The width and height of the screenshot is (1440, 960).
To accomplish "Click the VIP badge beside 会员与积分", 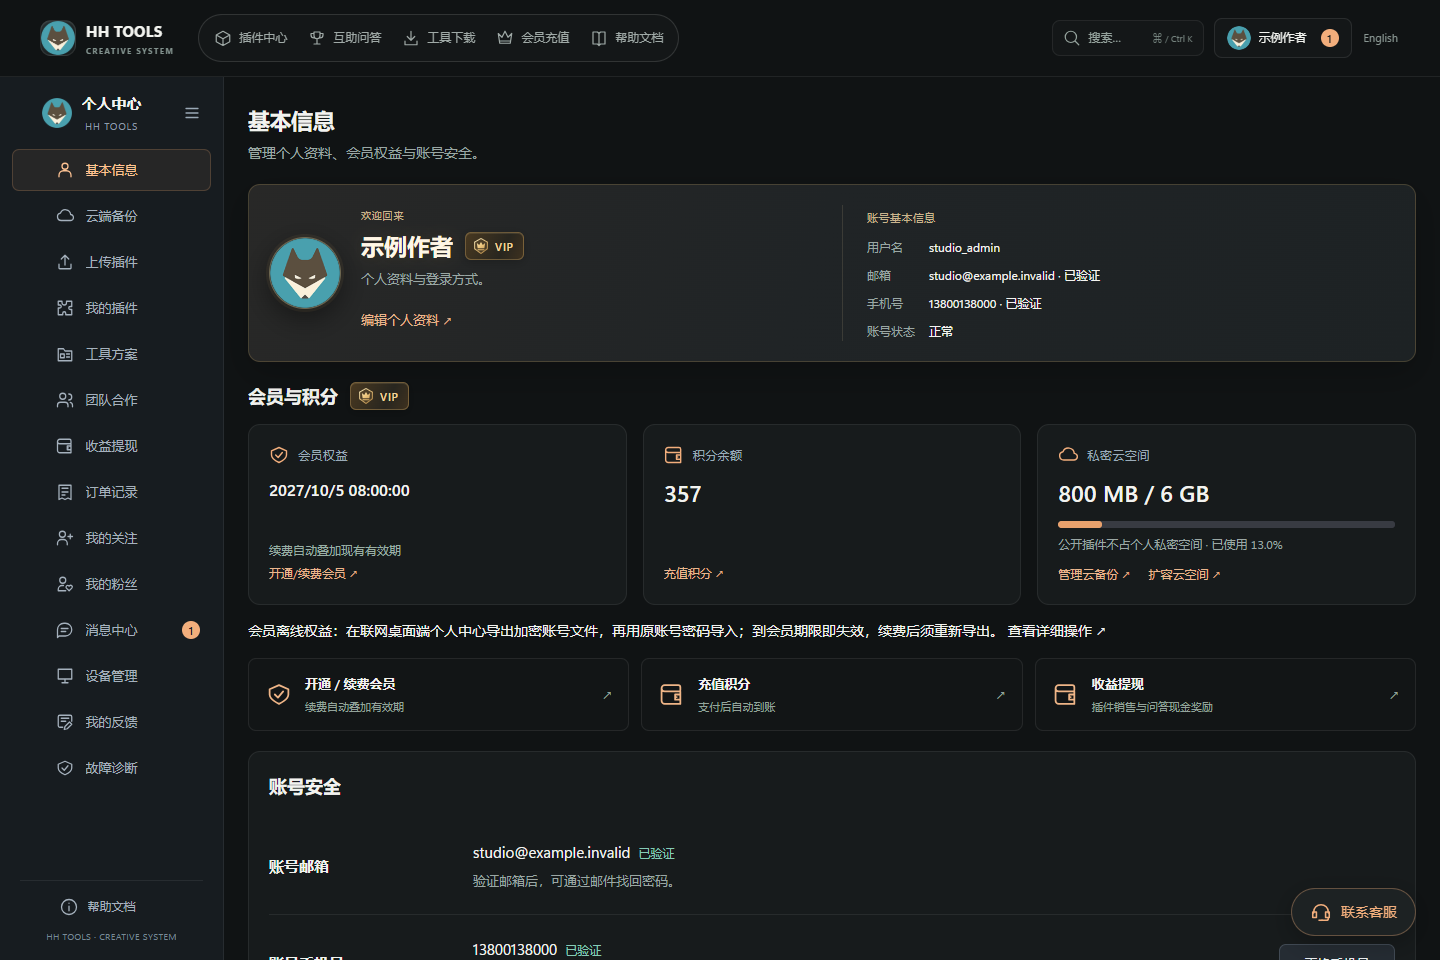I will pos(379,396).
